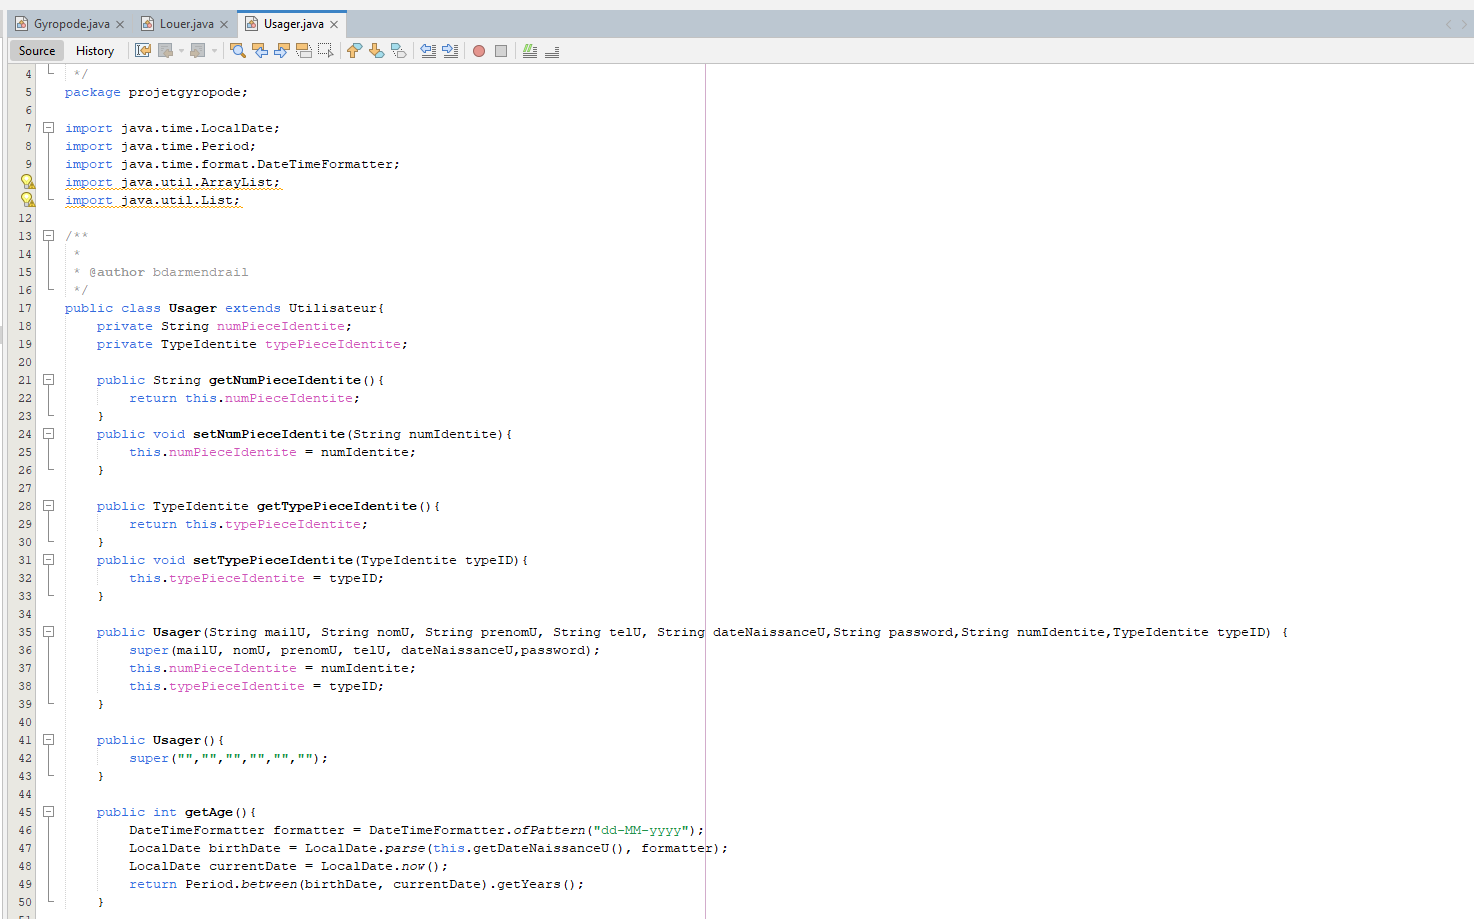Screen dimensions: 1474x919
Task: Switch to History view
Action: (95, 51)
